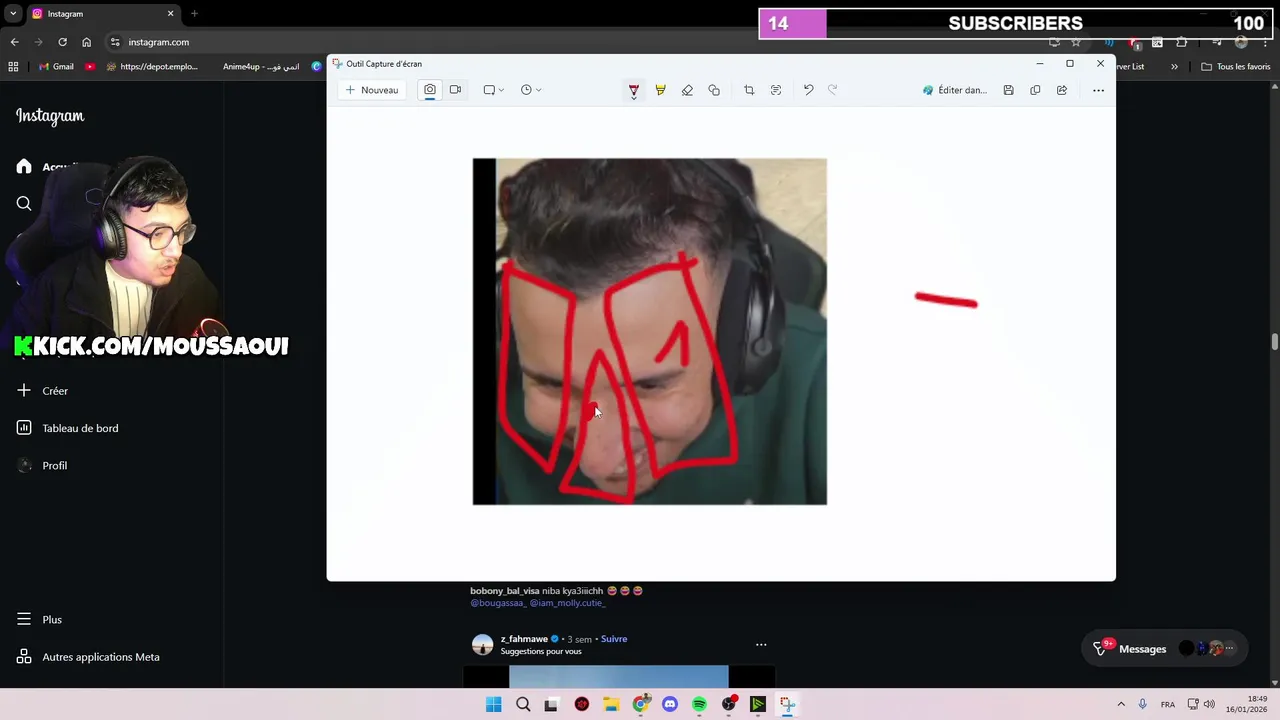Activate the crop image tool
Image resolution: width=1280 pixels, height=720 pixels.
[x=749, y=90]
